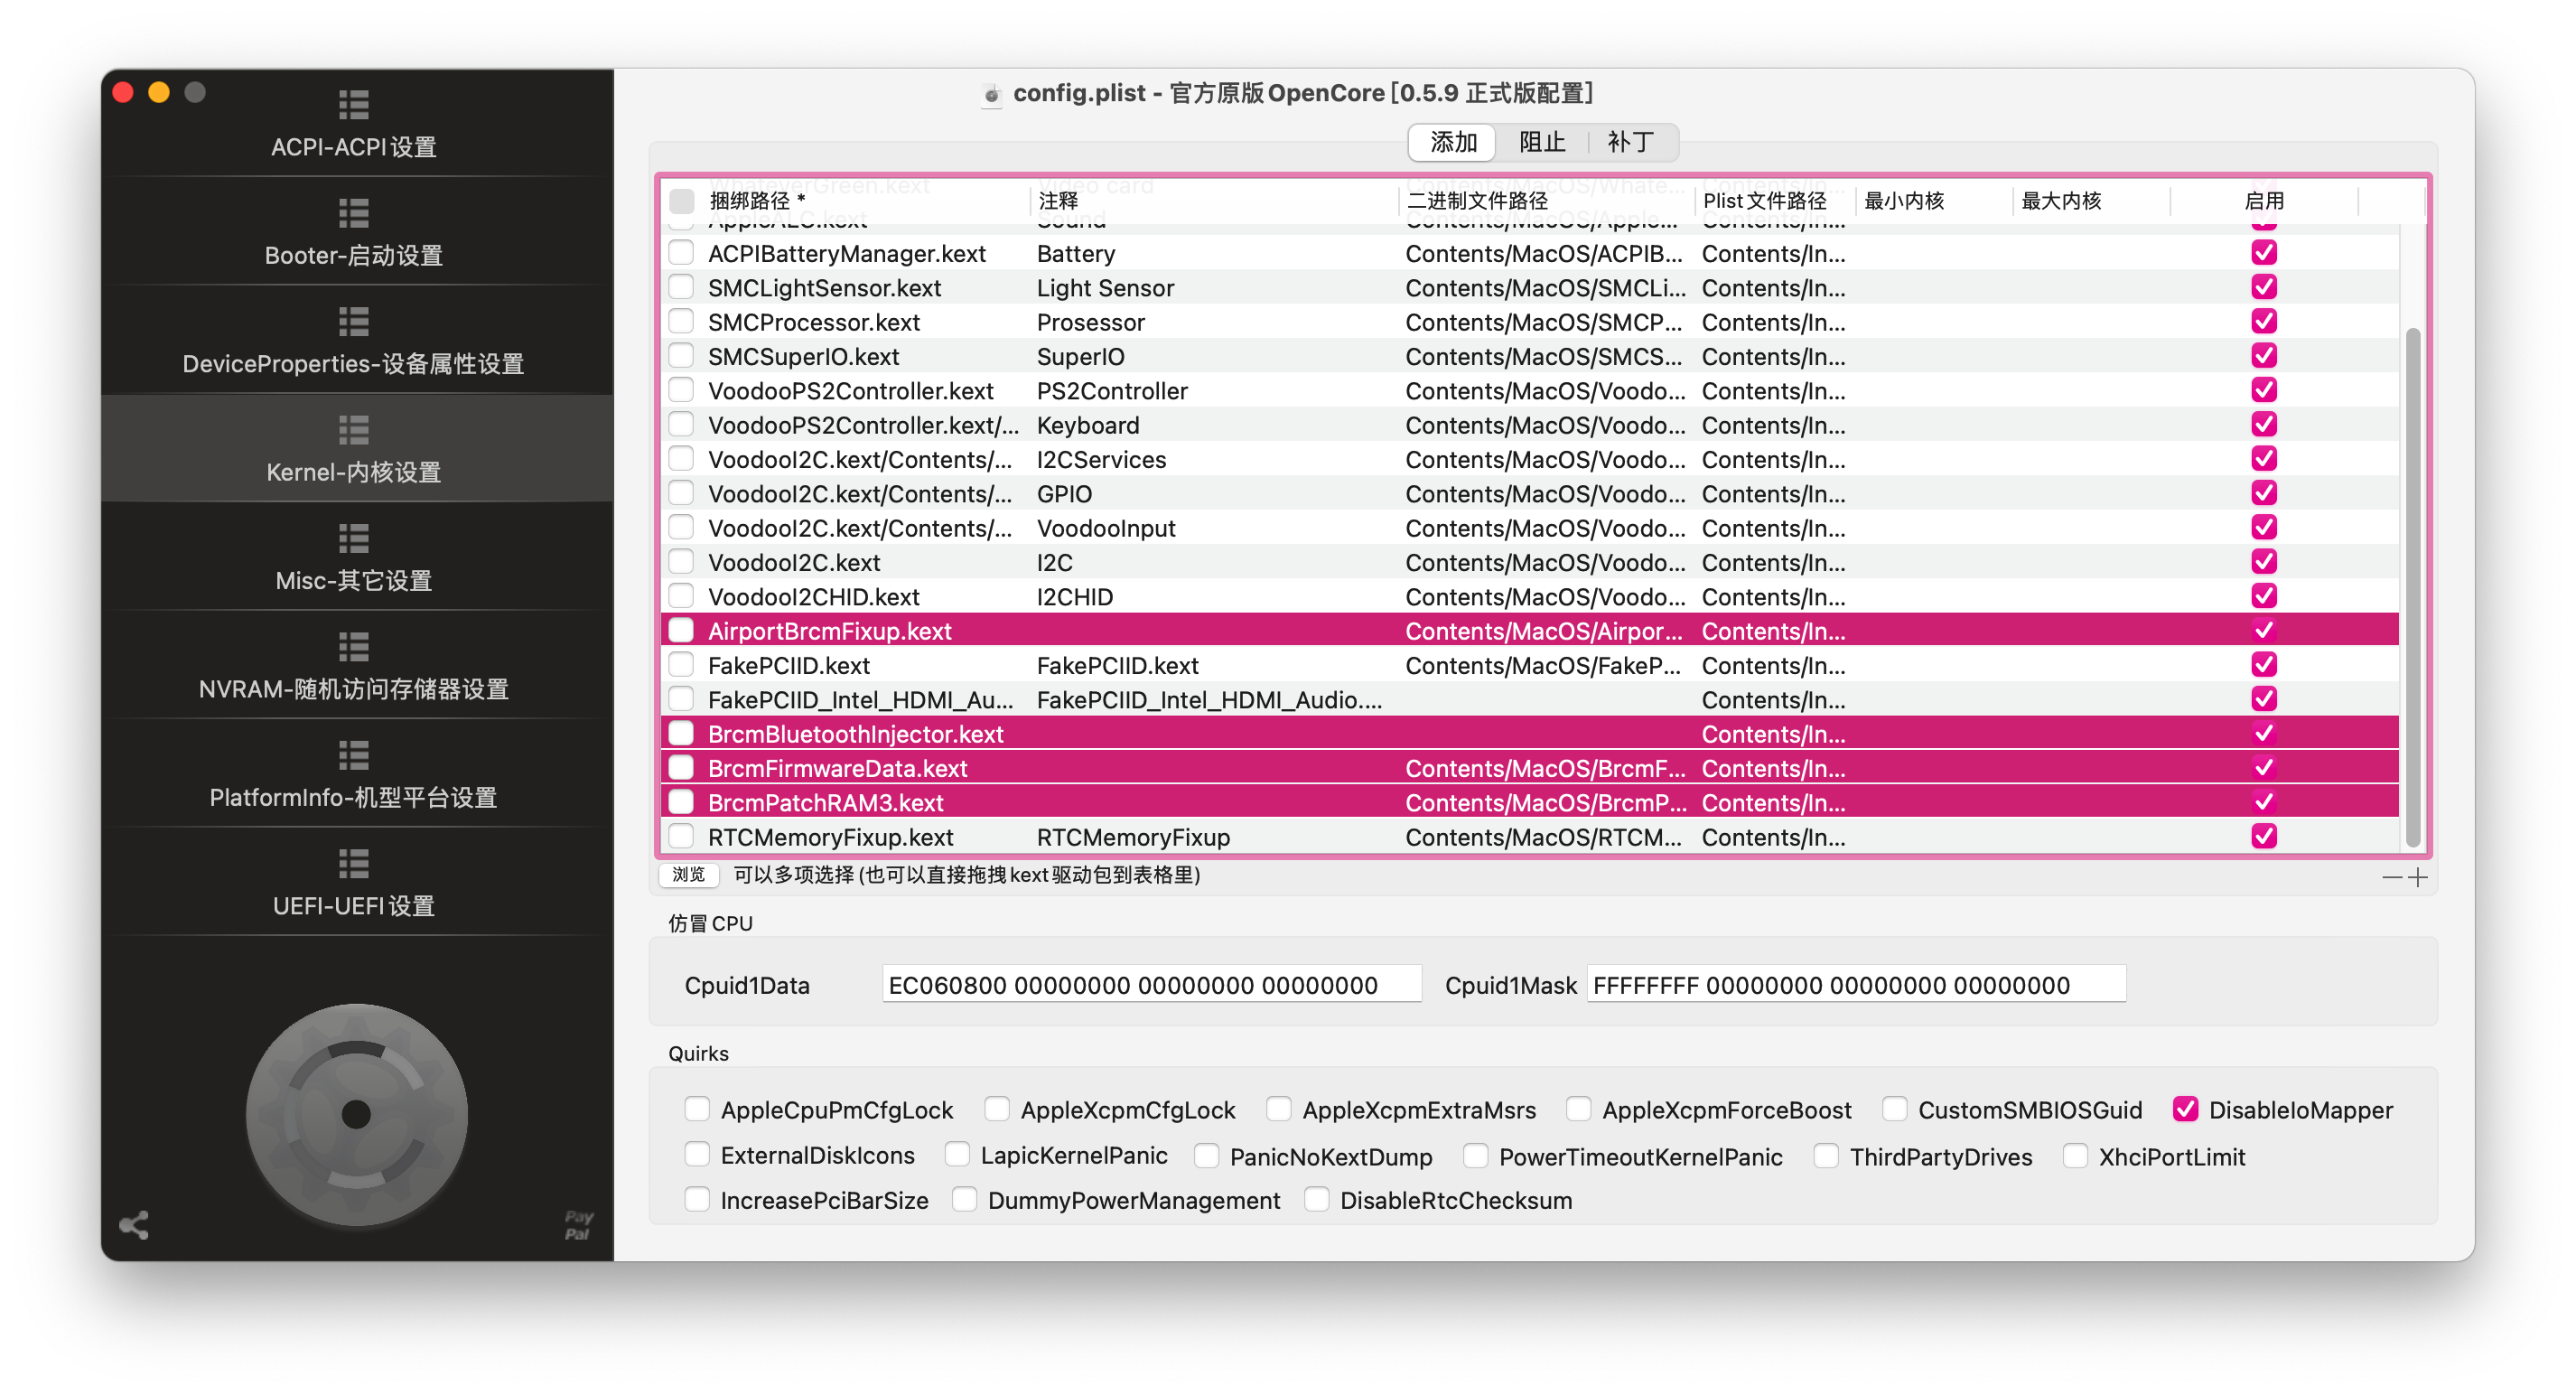Viewport: 2576px width, 1395px height.
Task: Open the NVRAM settings sidebar icon
Action: click(x=353, y=647)
